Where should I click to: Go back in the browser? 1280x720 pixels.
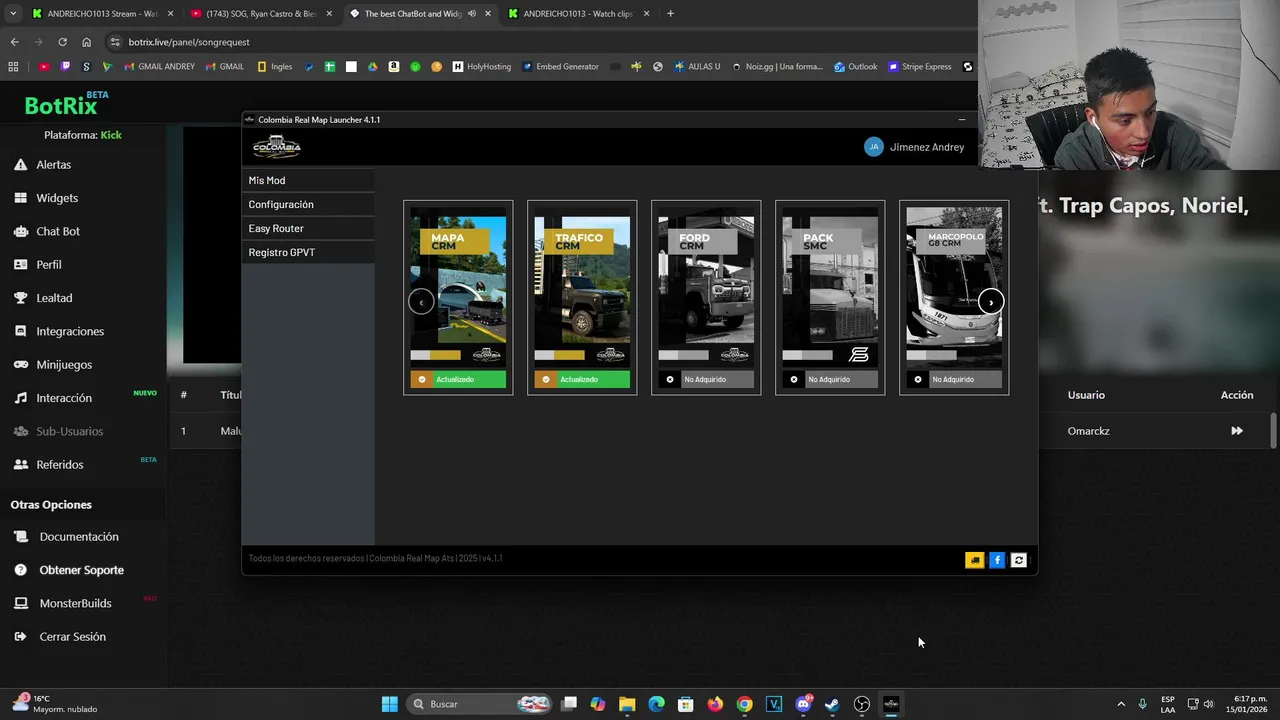point(14,42)
